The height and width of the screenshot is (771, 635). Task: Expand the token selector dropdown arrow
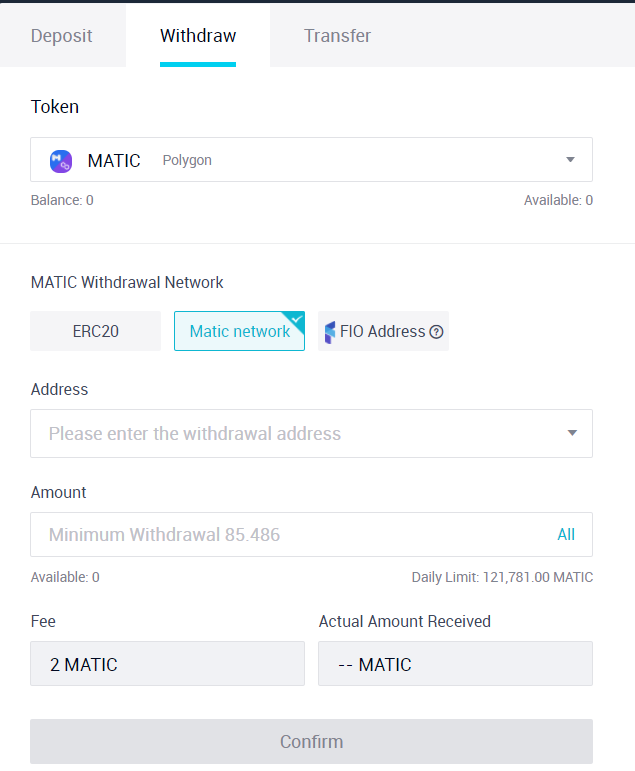[570, 160]
